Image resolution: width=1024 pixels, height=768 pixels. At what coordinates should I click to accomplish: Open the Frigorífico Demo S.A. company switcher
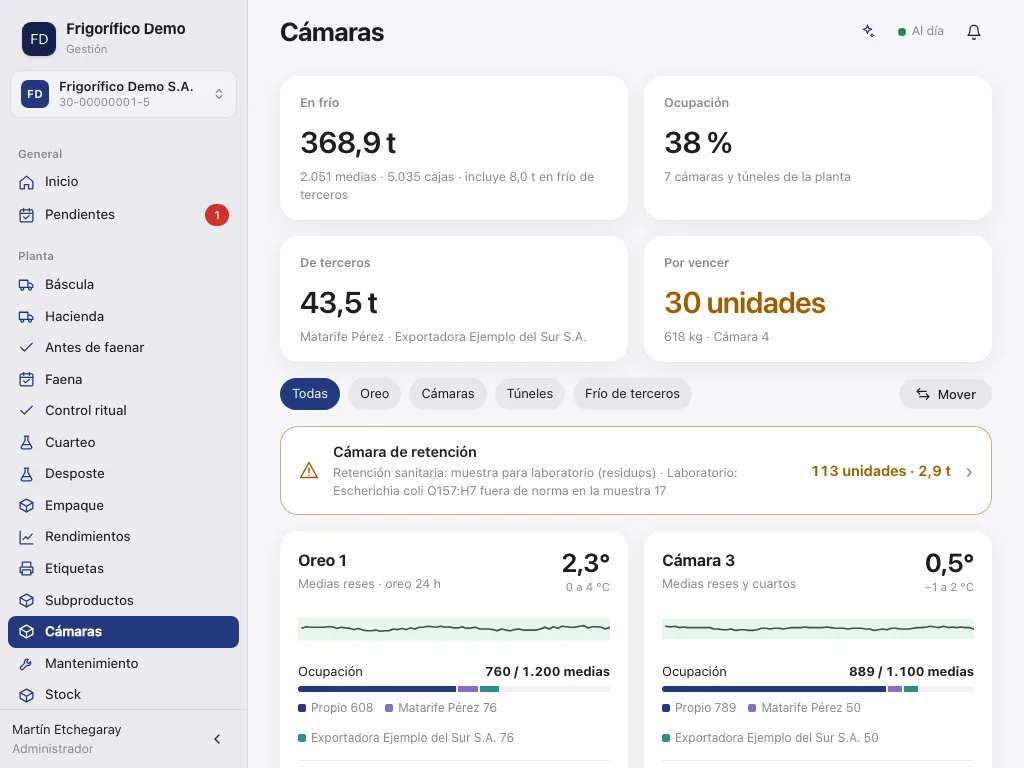pos(123,94)
